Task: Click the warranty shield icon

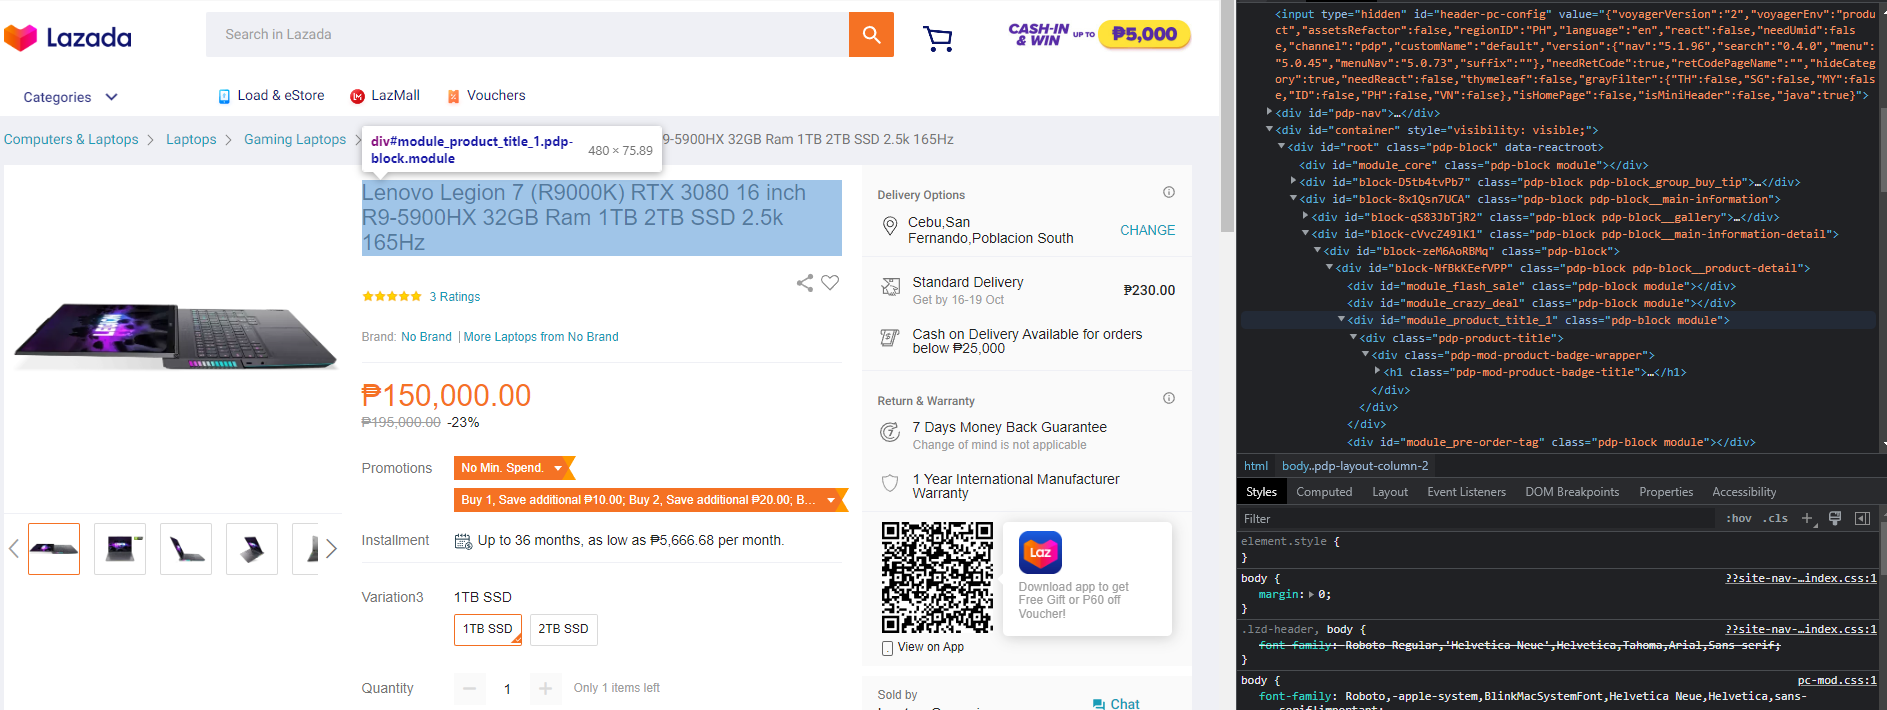Action: 889,483
